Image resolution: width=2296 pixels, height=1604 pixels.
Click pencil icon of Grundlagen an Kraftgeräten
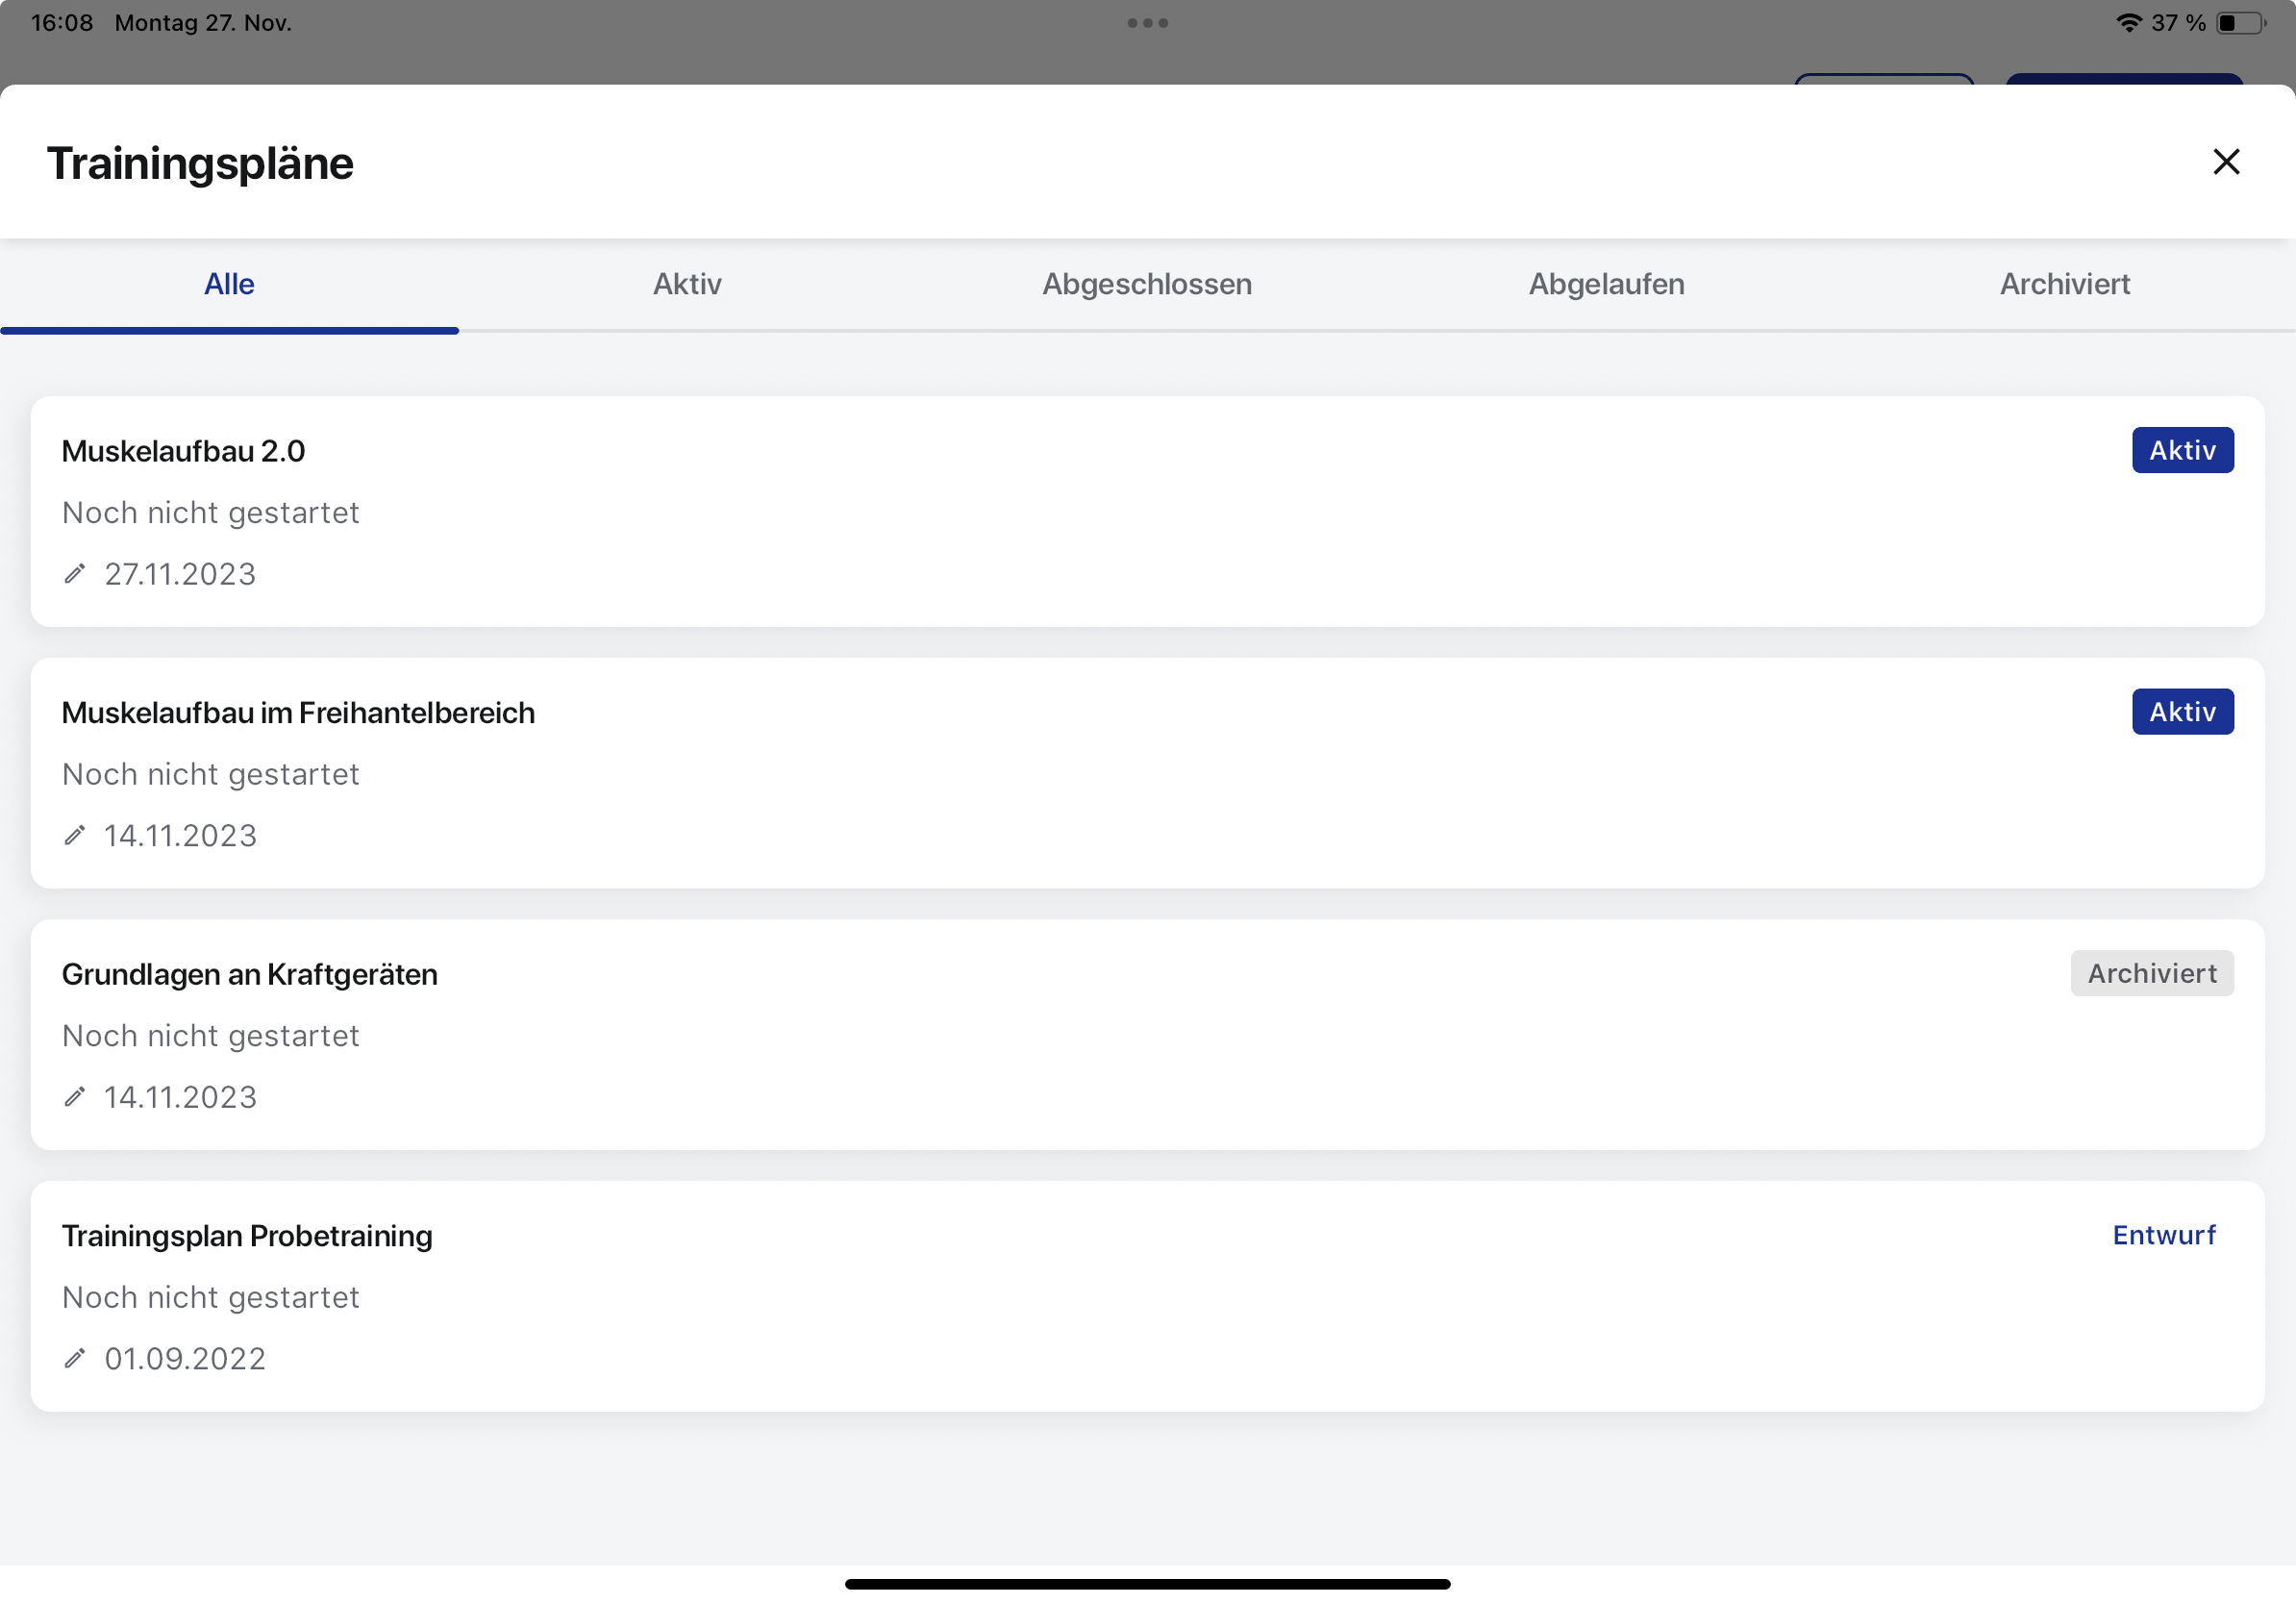coord(75,1097)
